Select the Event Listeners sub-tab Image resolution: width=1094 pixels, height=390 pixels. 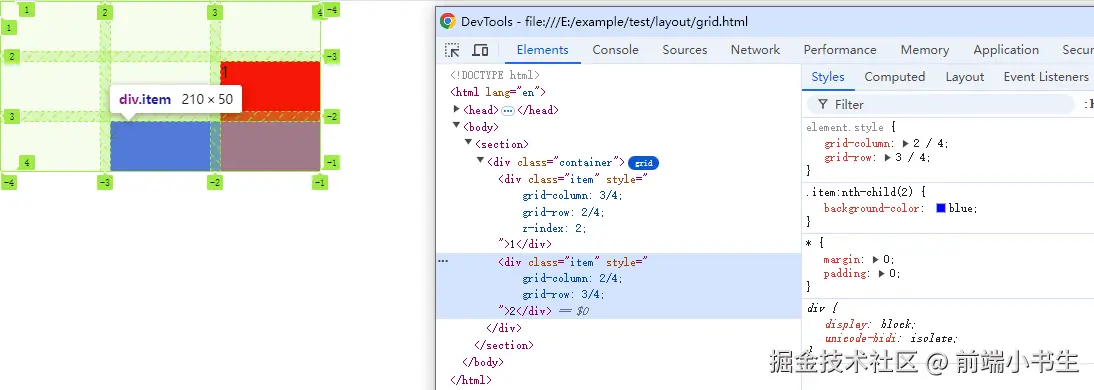click(x=1046, y=77)
